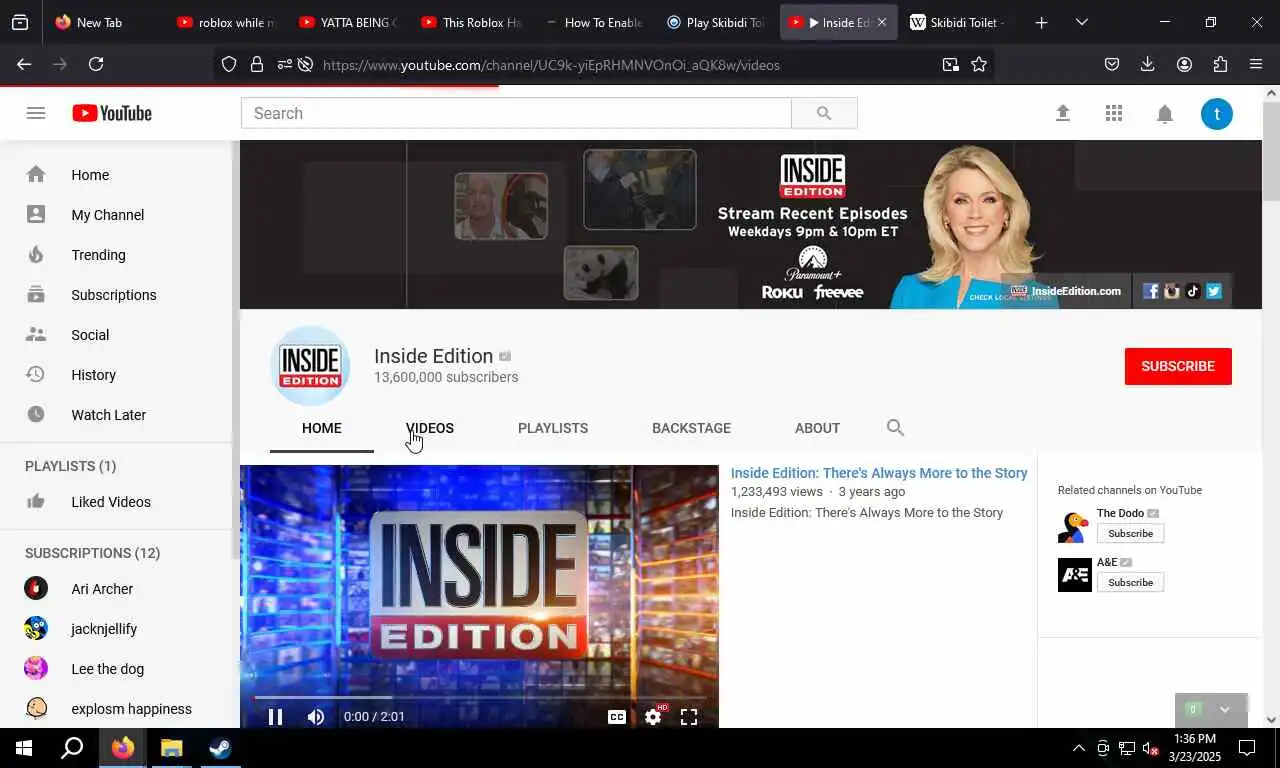Open Facebook link on channel banner

pos(1151,291)
